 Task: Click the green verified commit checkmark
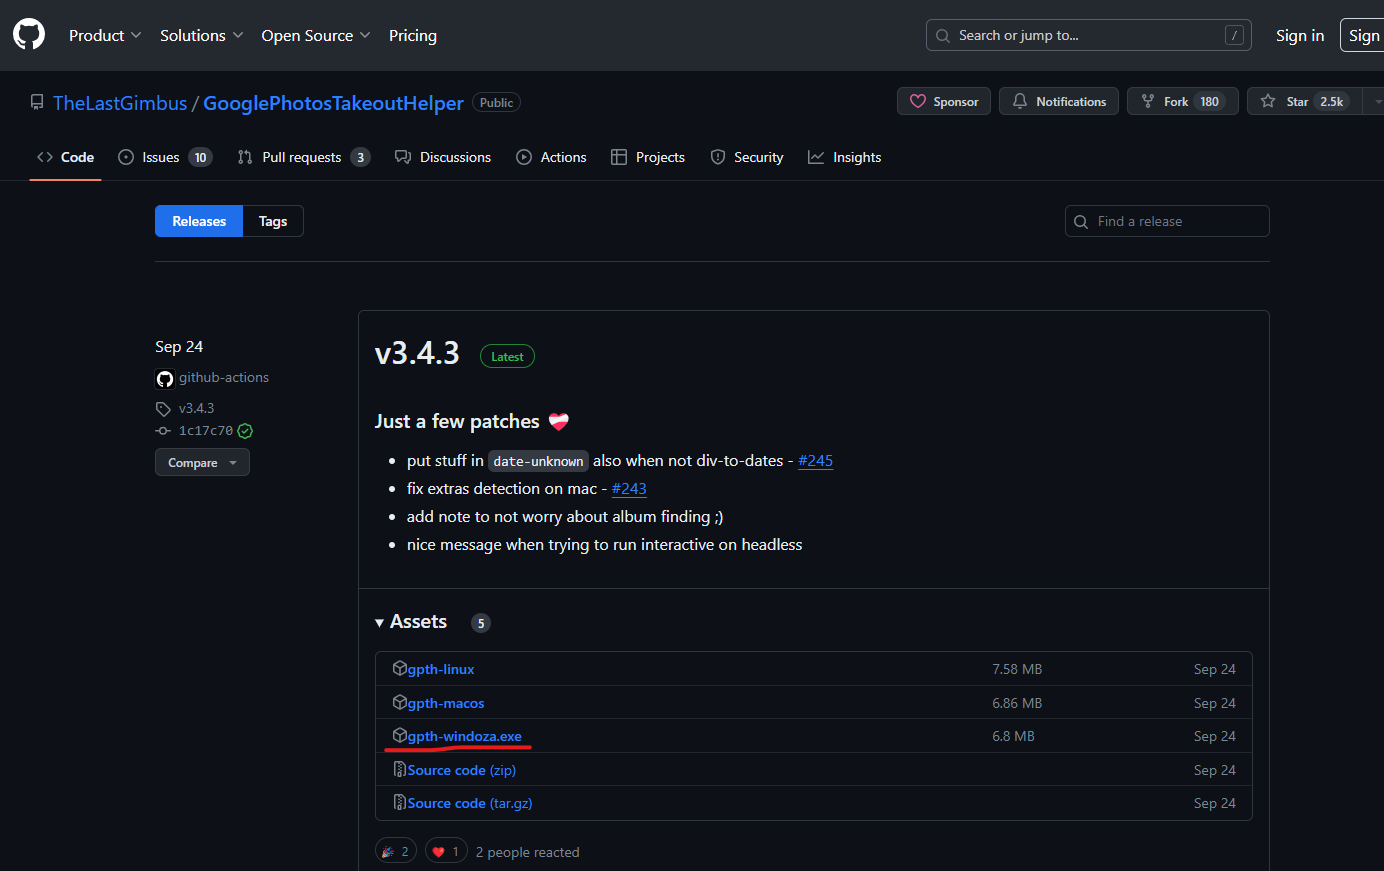pos(245,431)
